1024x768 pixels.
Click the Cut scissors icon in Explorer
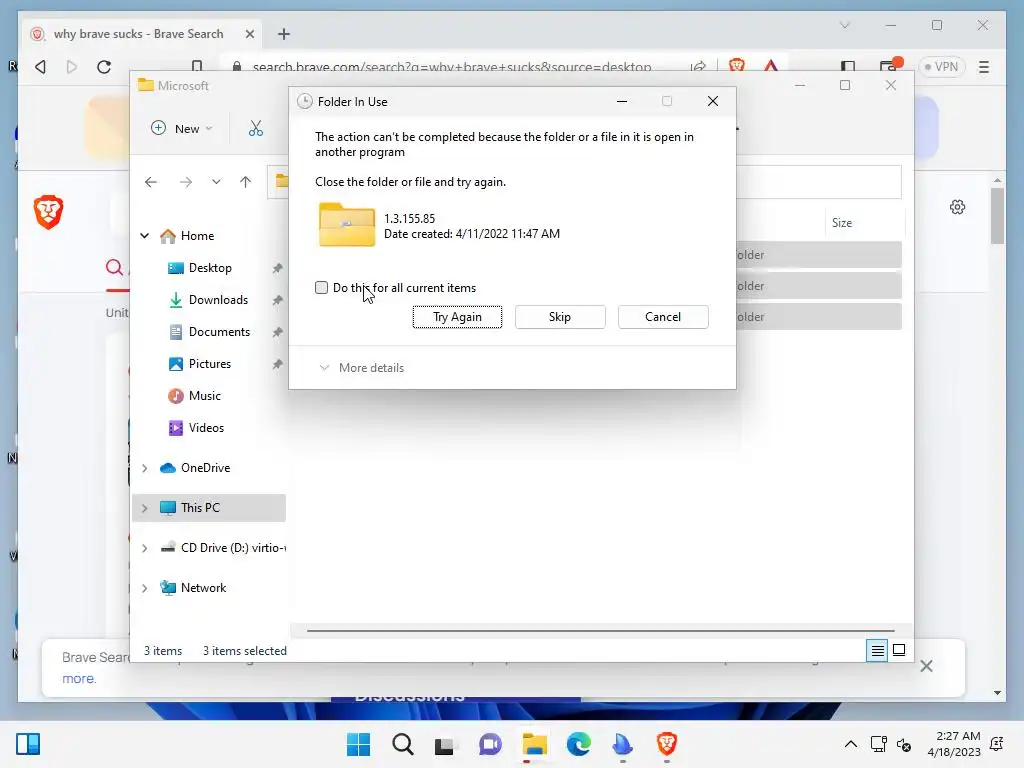point(255,129)
